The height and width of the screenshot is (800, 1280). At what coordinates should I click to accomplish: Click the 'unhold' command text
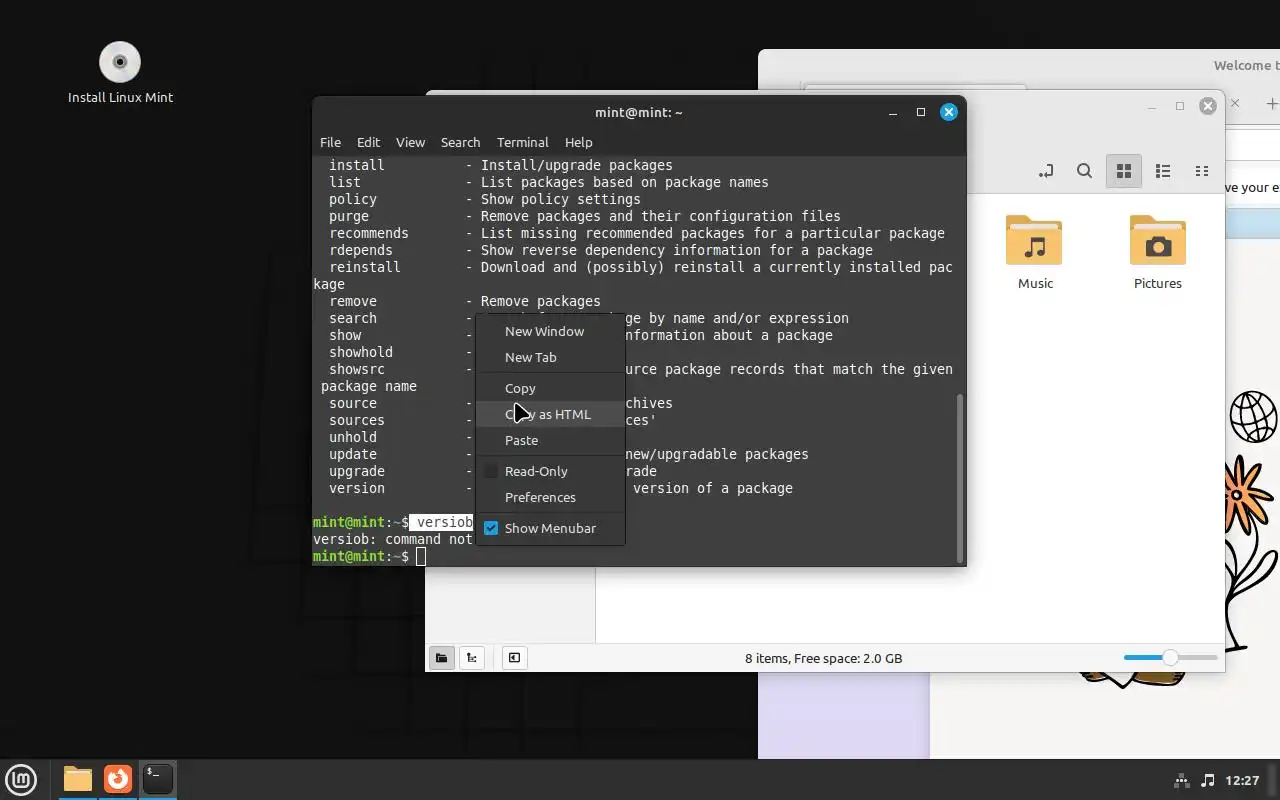[353, 437]
